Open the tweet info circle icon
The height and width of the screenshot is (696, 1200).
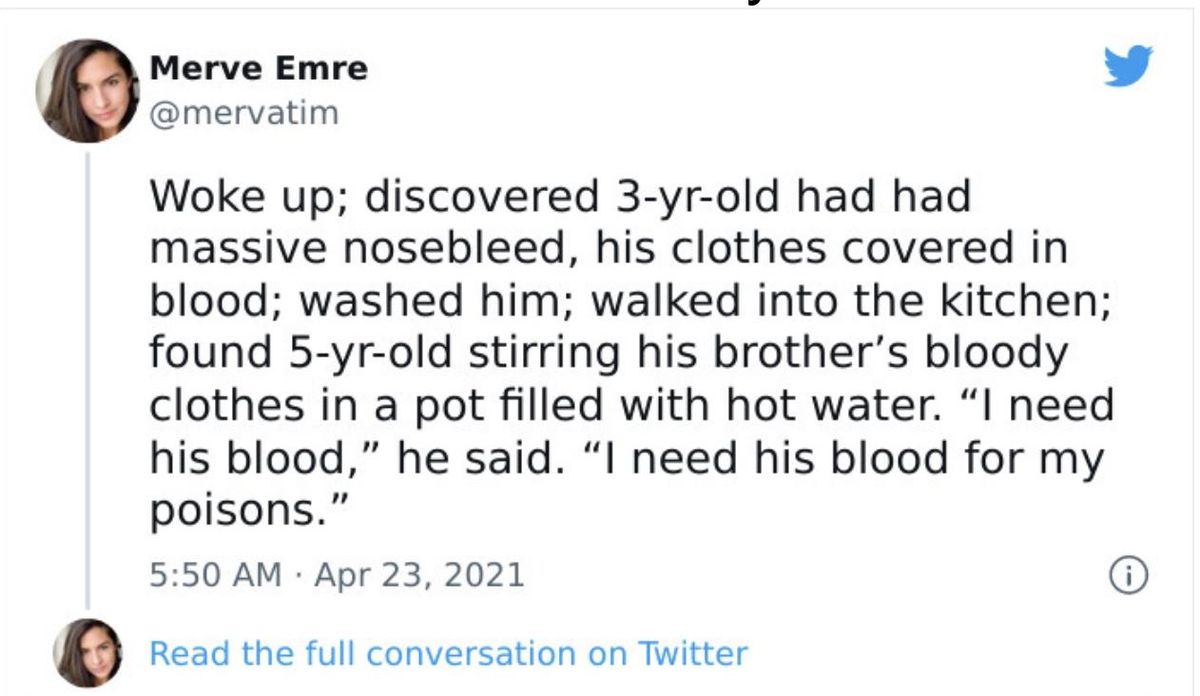coord(1128,575)
